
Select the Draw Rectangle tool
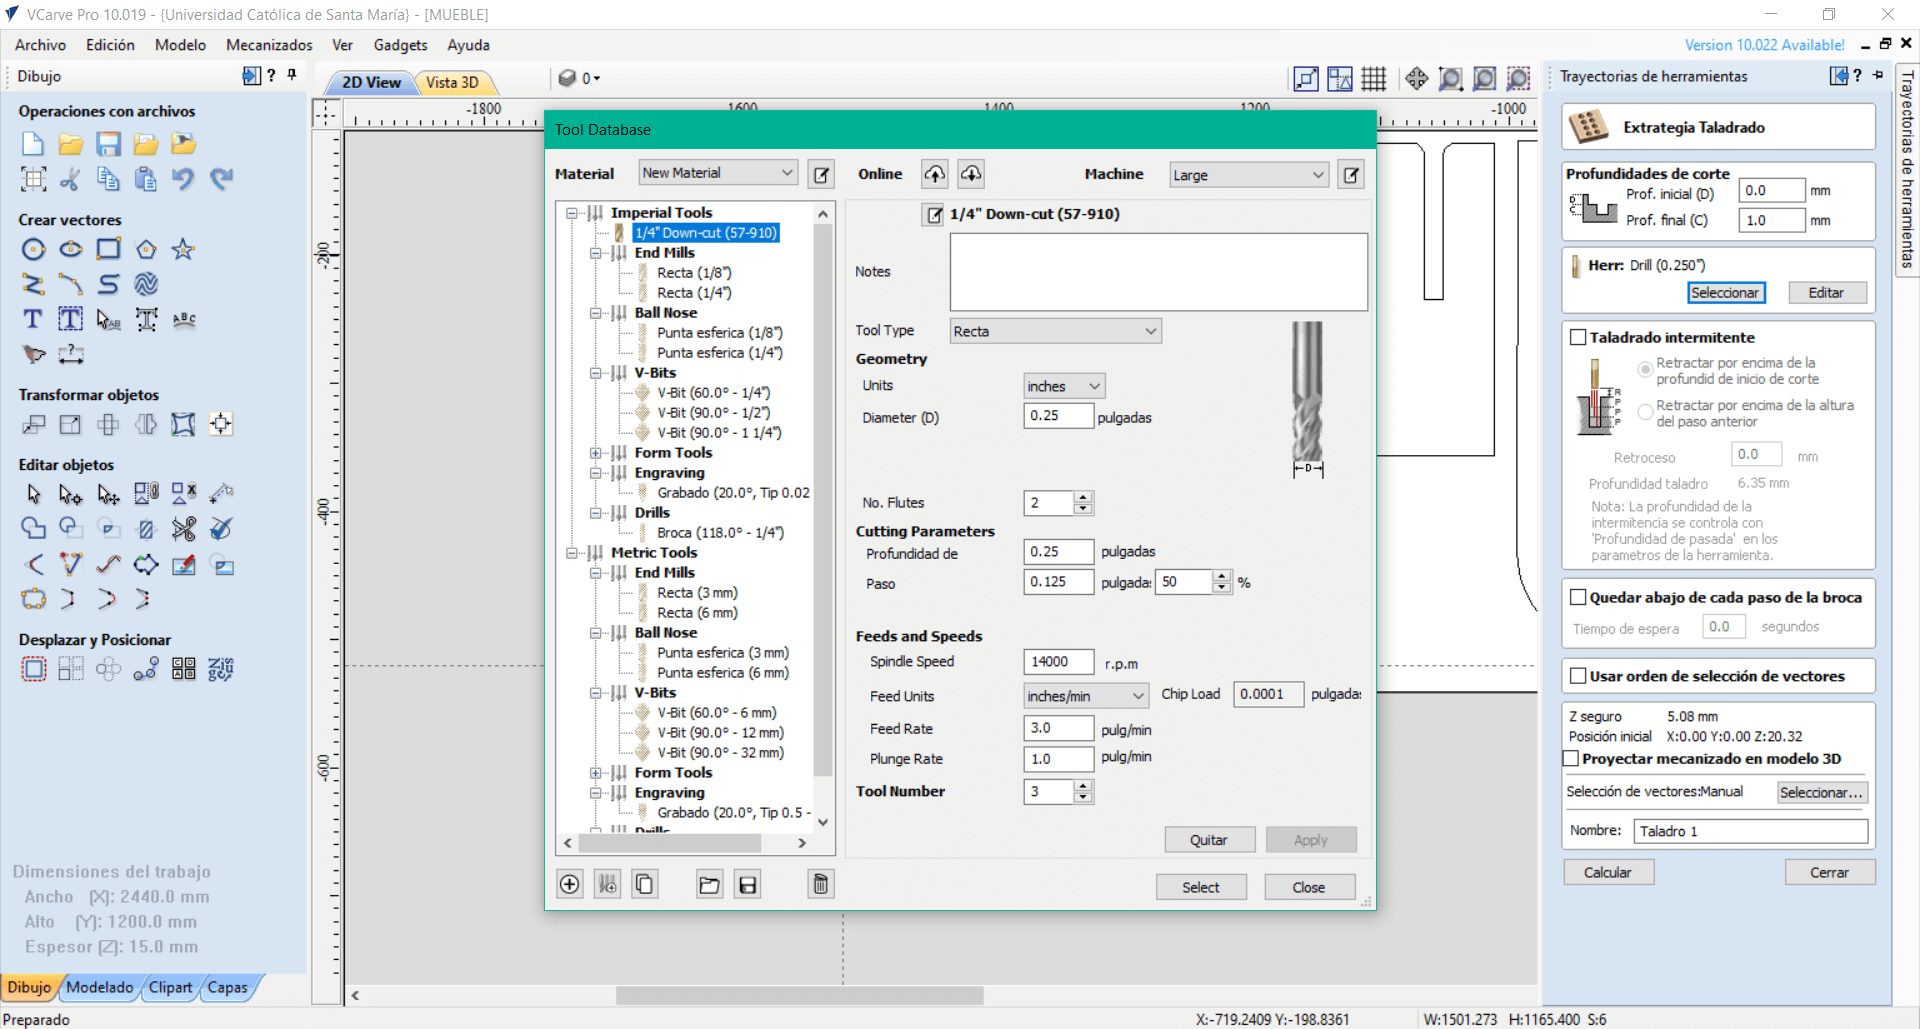[108, 249]
